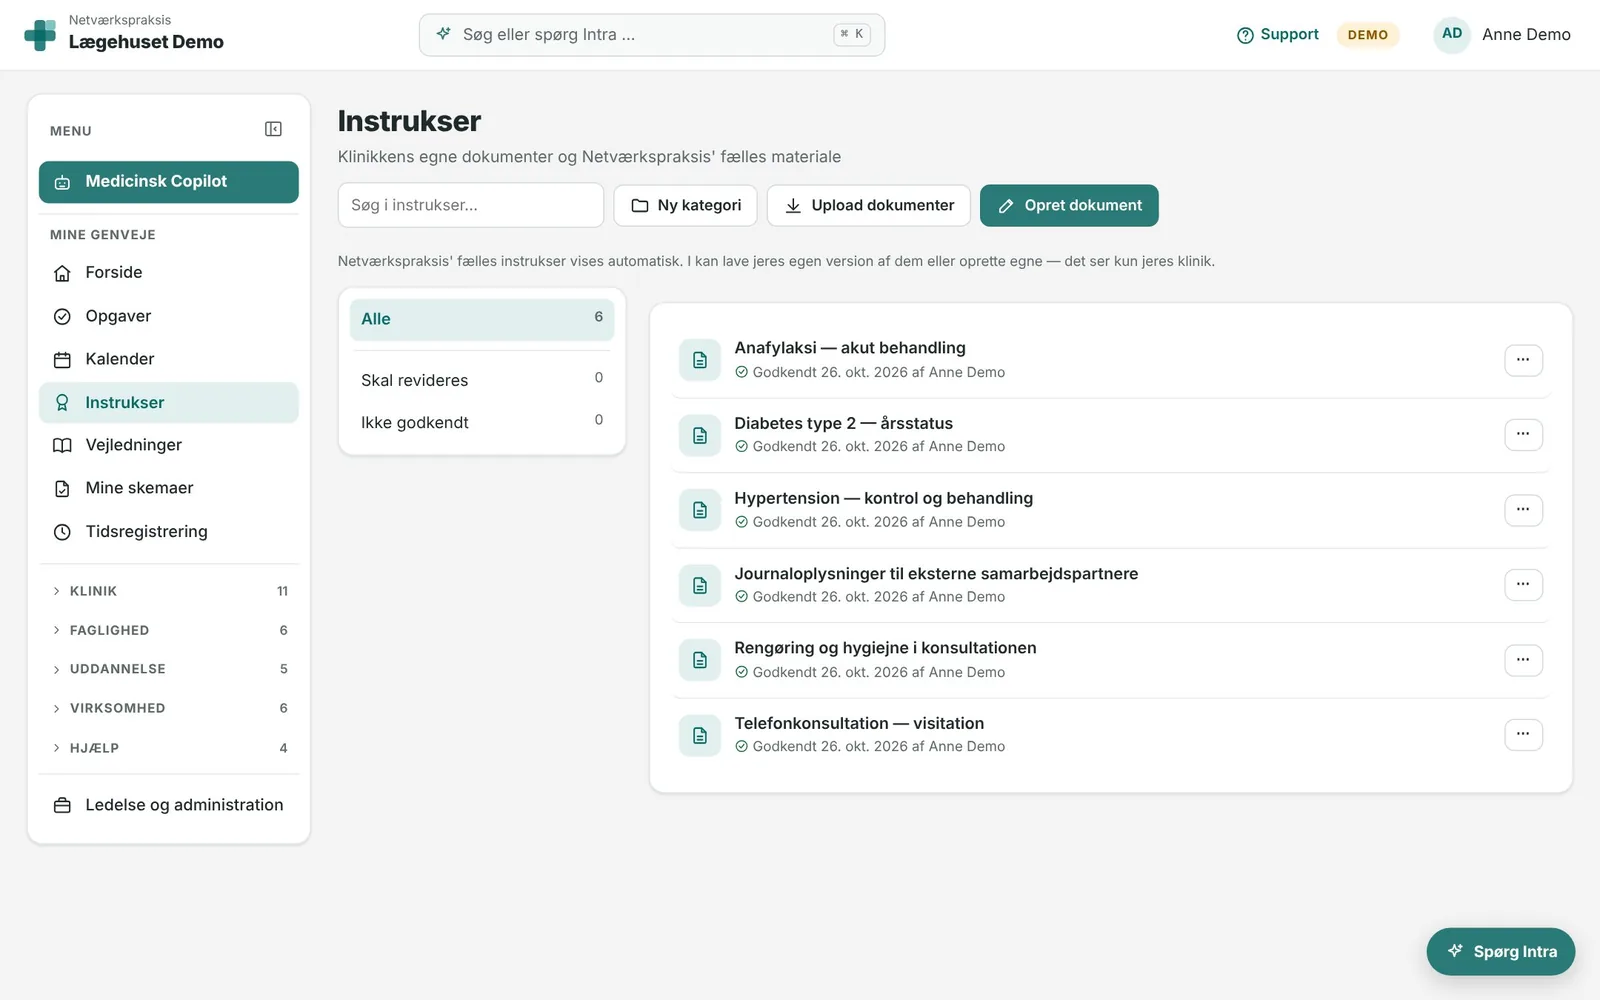This screenshot has width=1600, height=1000.
Task: Go to Kalender in the menu
Action: 169,359
